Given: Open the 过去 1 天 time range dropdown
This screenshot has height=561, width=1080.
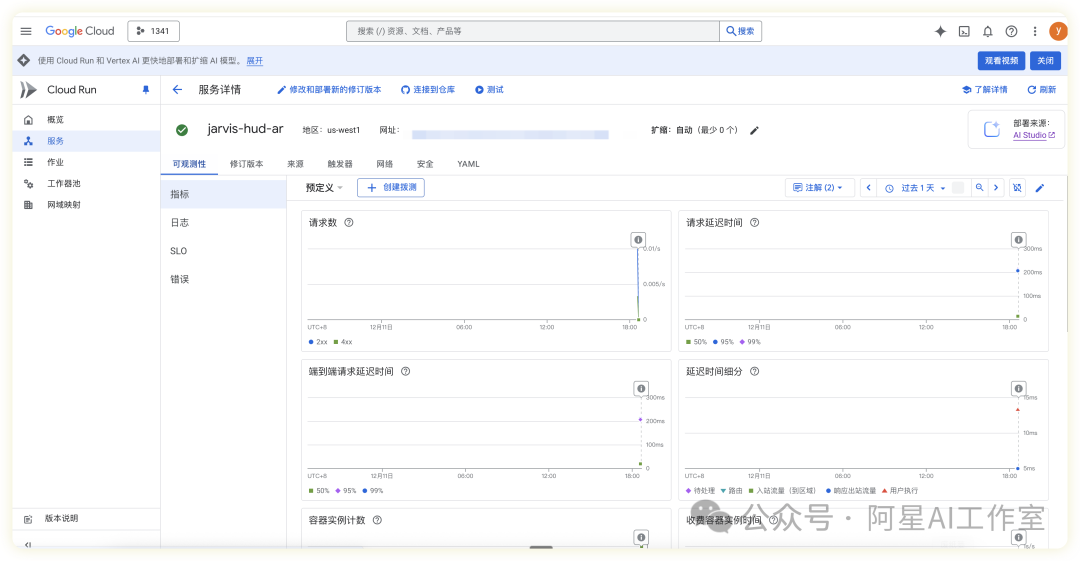Looking at the screenshot, I should point(915,187).
